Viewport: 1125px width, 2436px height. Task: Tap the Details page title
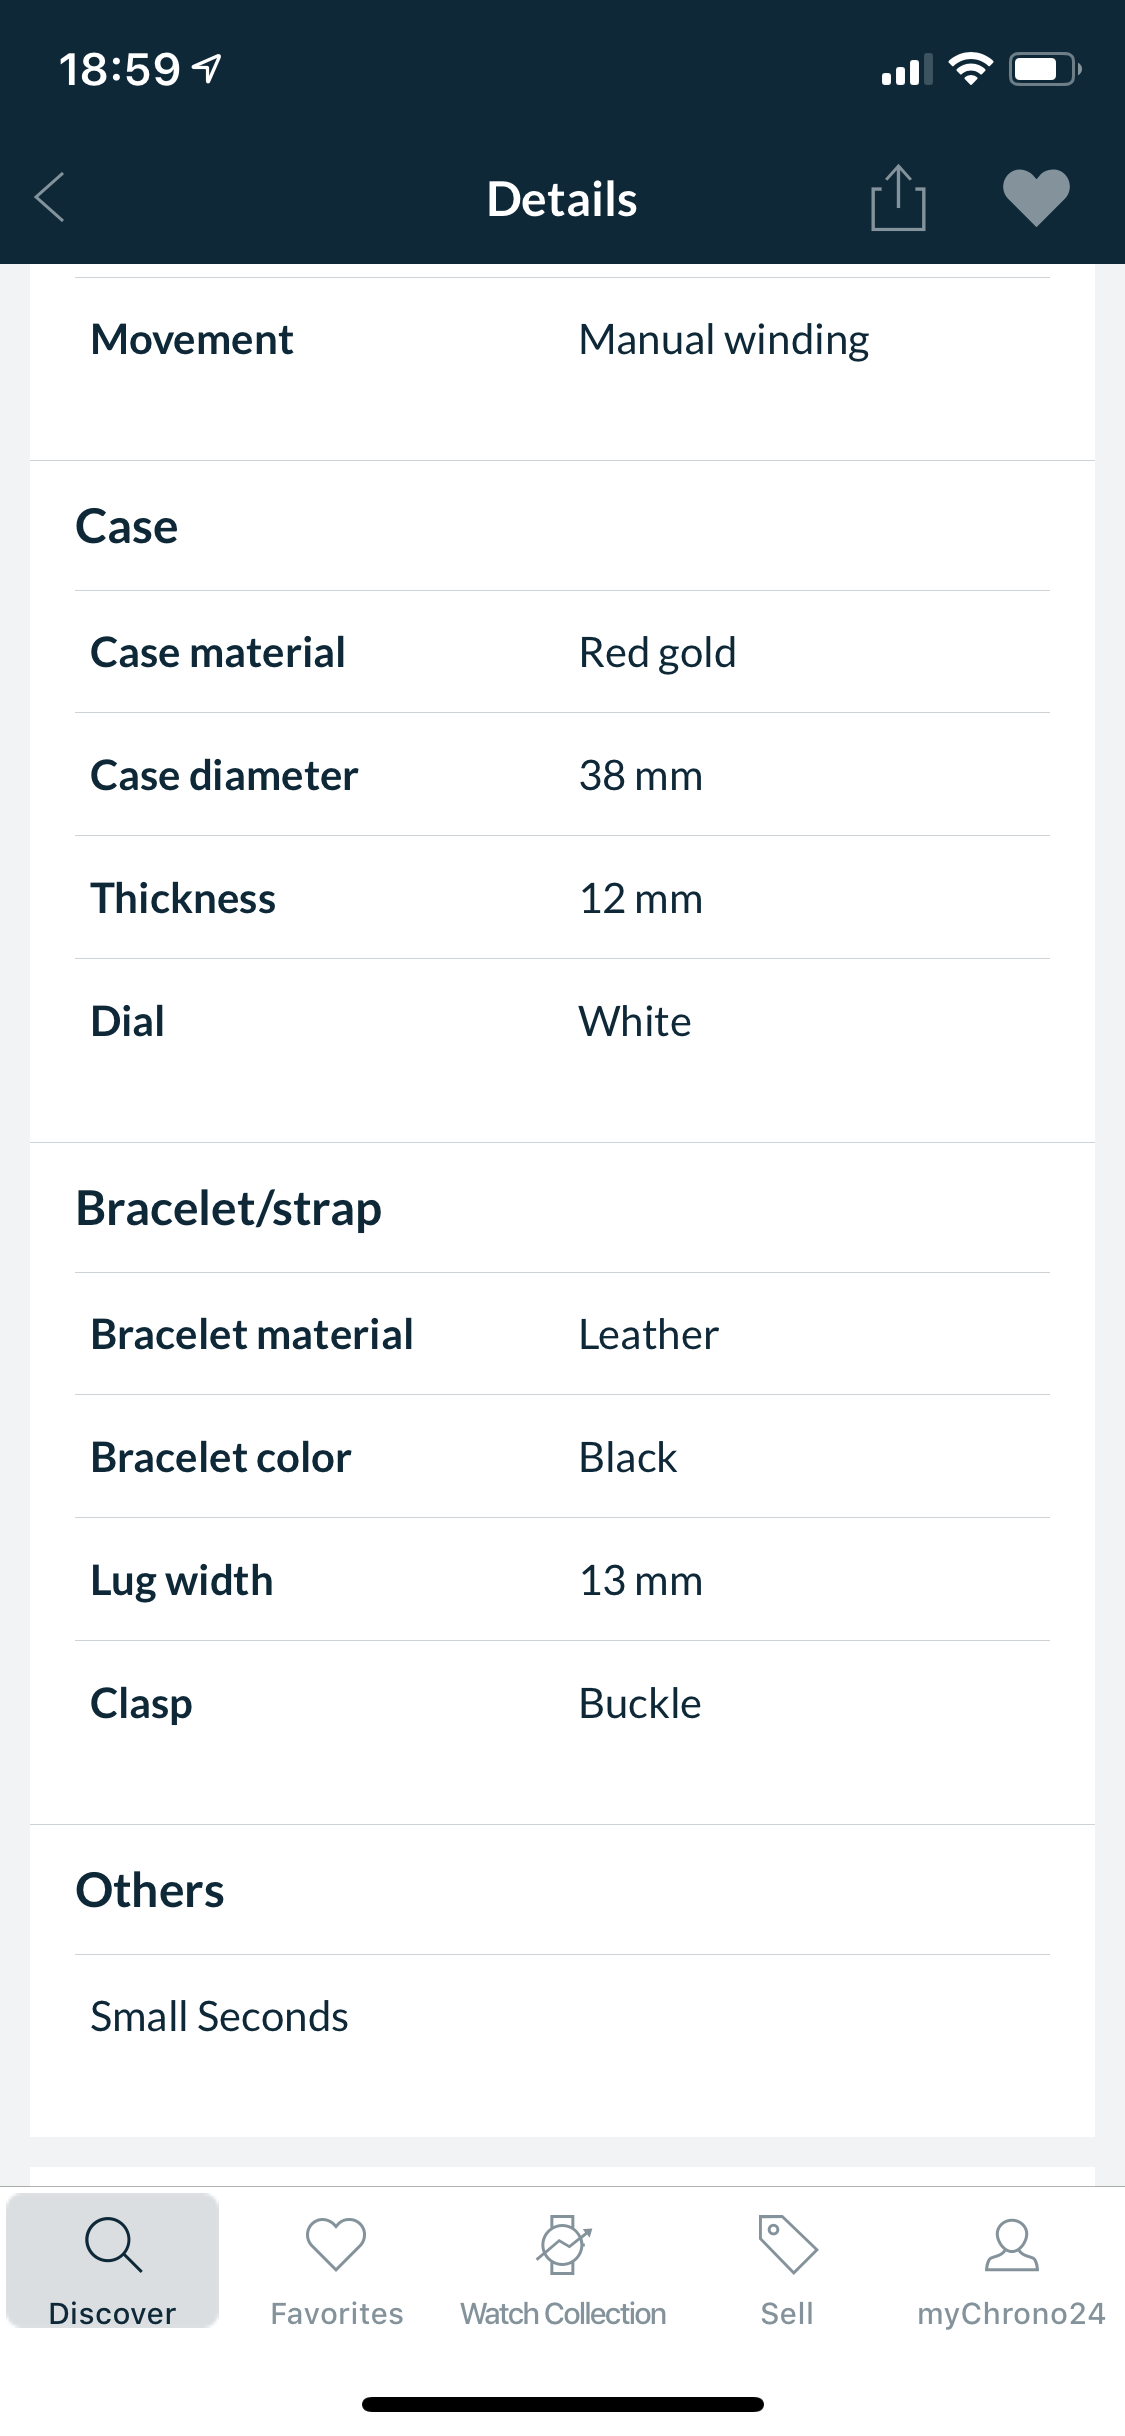click(562, 199)
